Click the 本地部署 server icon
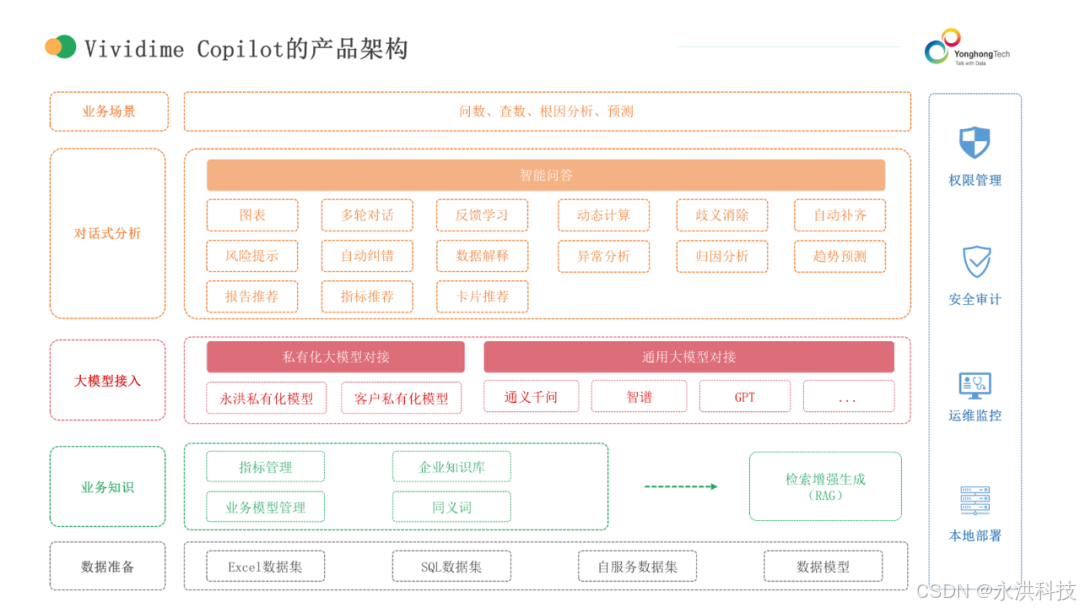 (x=975, y=501)
